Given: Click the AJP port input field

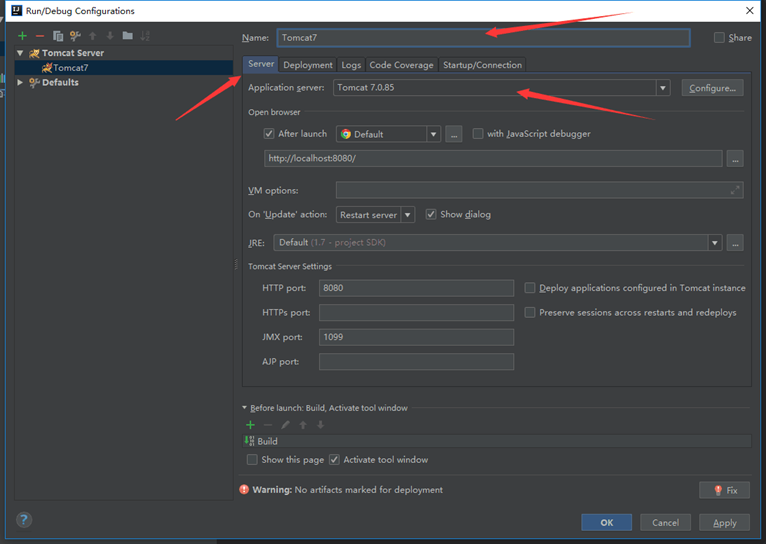Looking at the screenshot, I should coord(416,362).
